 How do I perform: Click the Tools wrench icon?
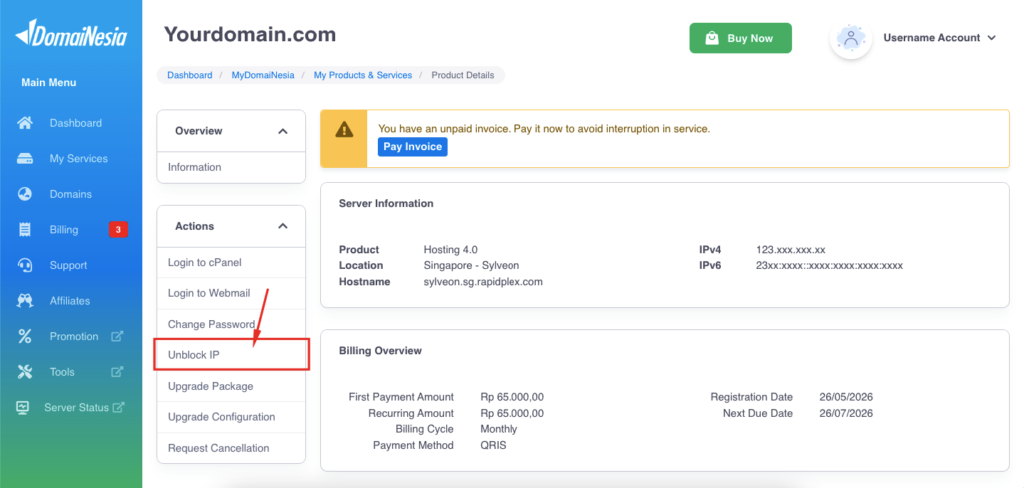click(x=25, y=372)
